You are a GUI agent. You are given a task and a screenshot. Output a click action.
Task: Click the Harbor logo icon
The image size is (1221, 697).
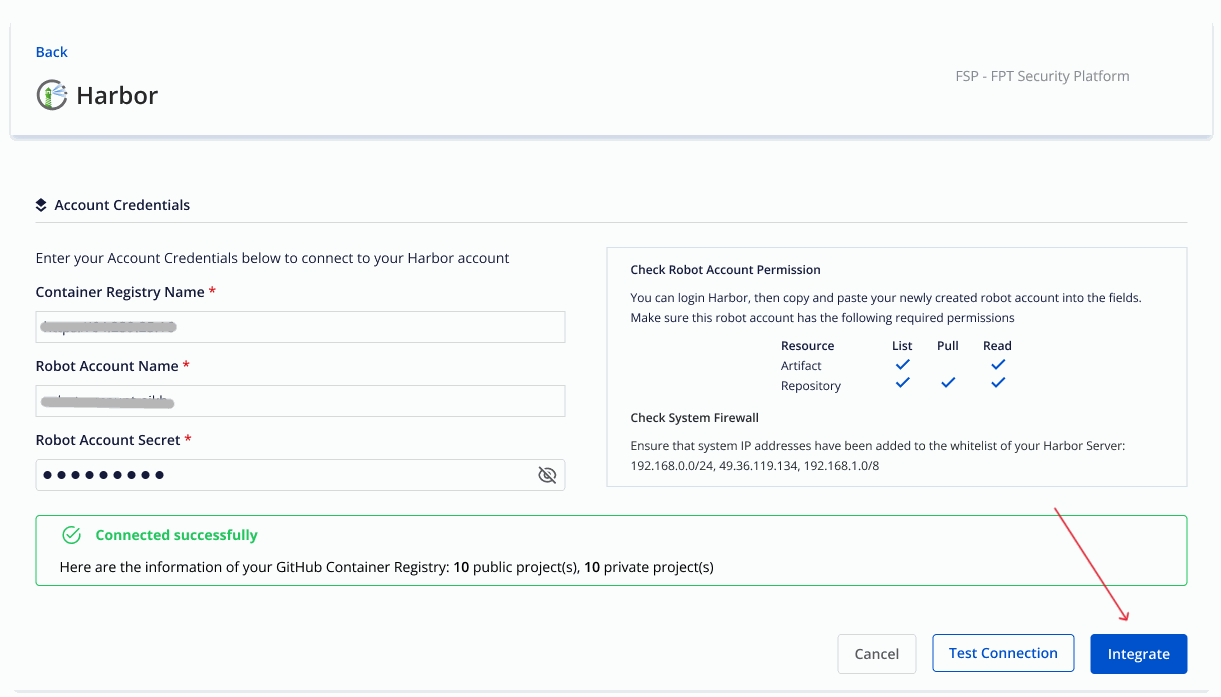coord(52,95)
